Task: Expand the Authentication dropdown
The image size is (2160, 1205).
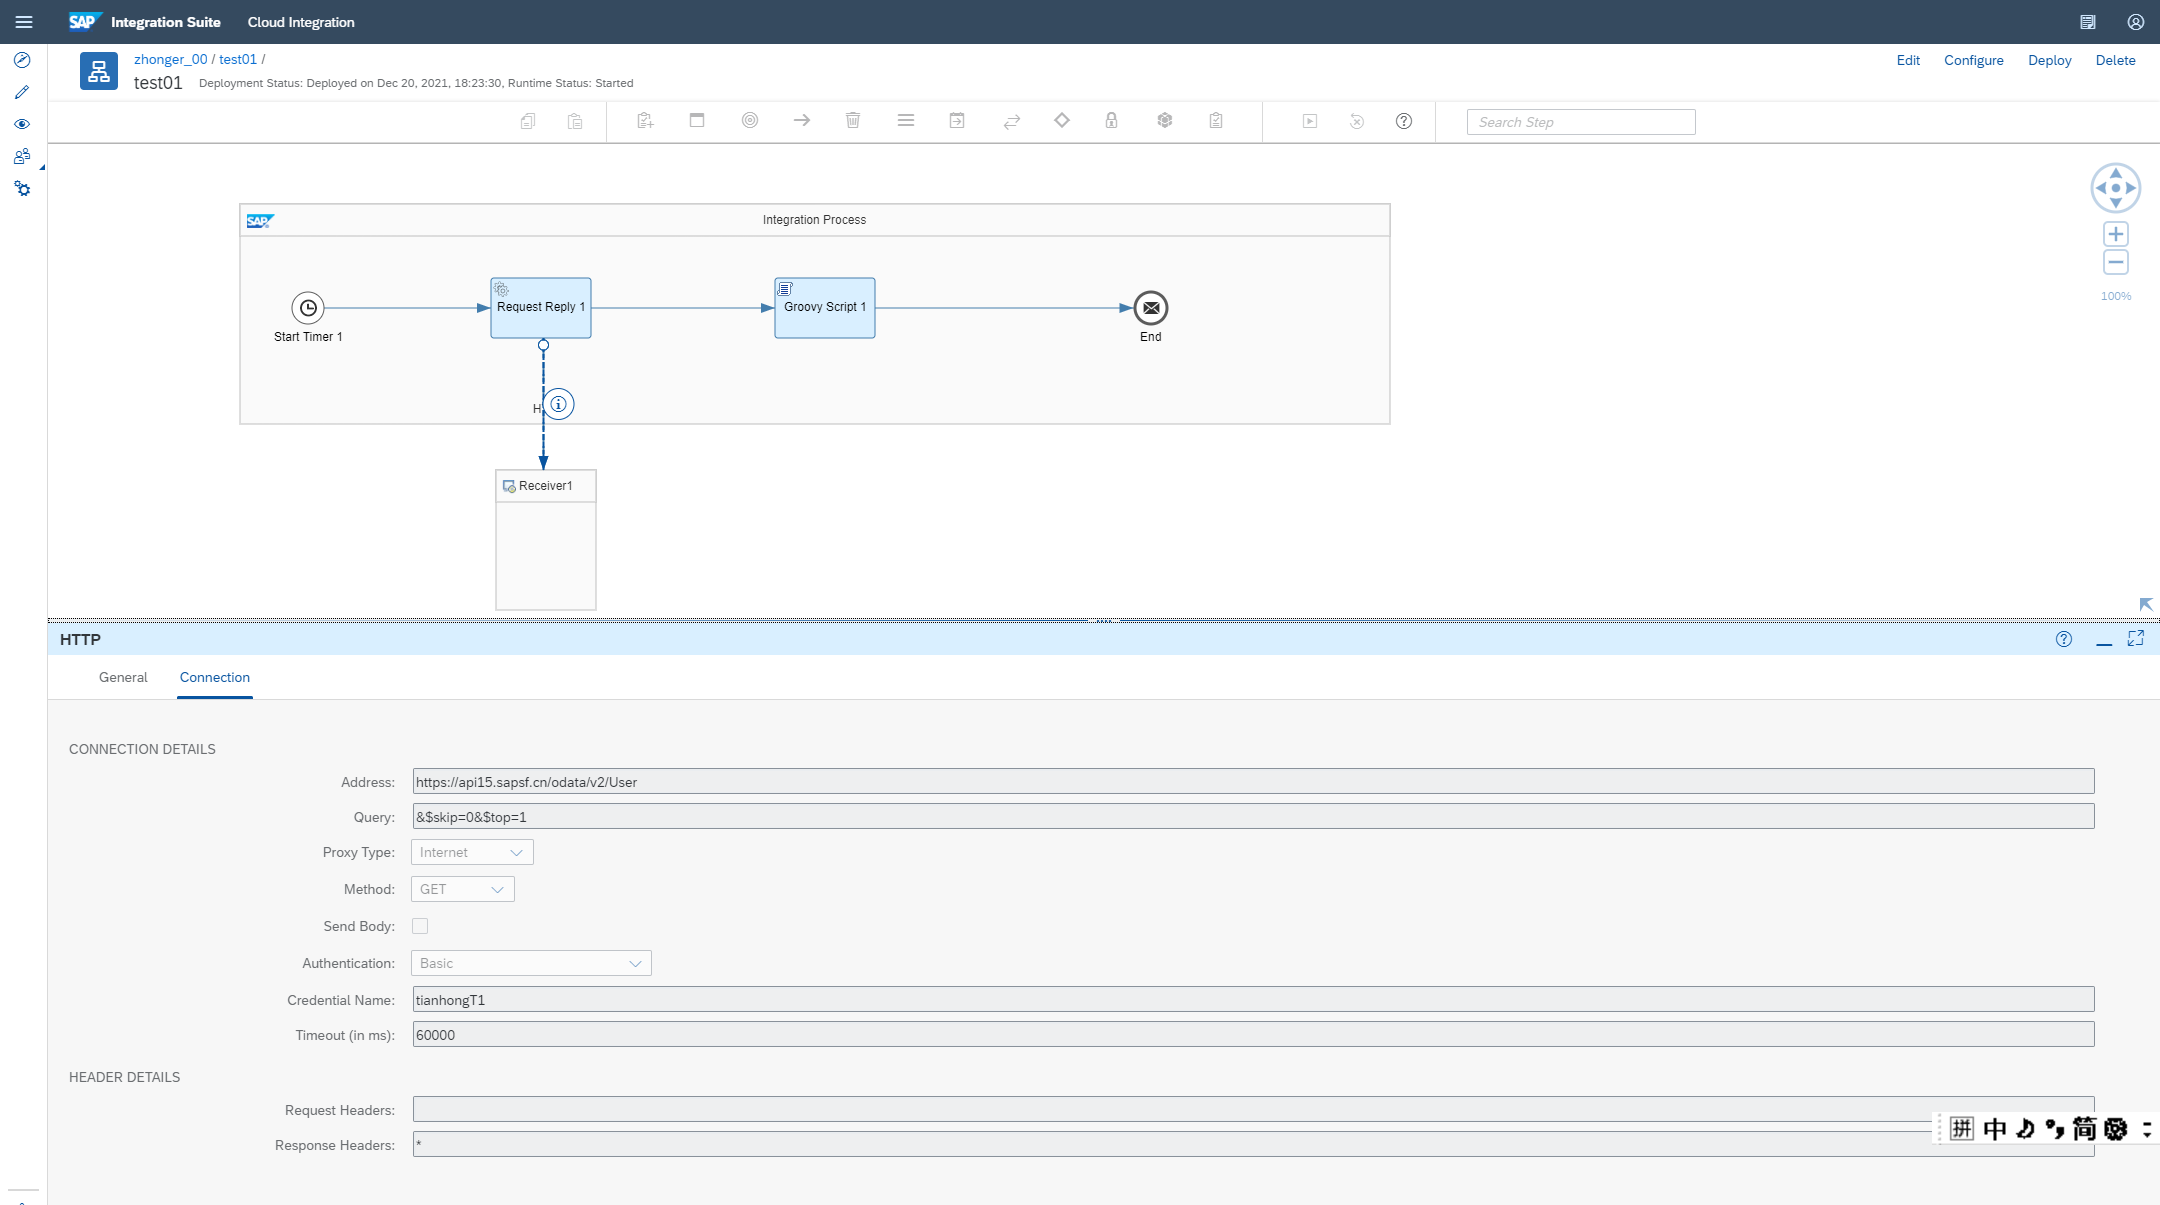Action: (x=531, y=963)
